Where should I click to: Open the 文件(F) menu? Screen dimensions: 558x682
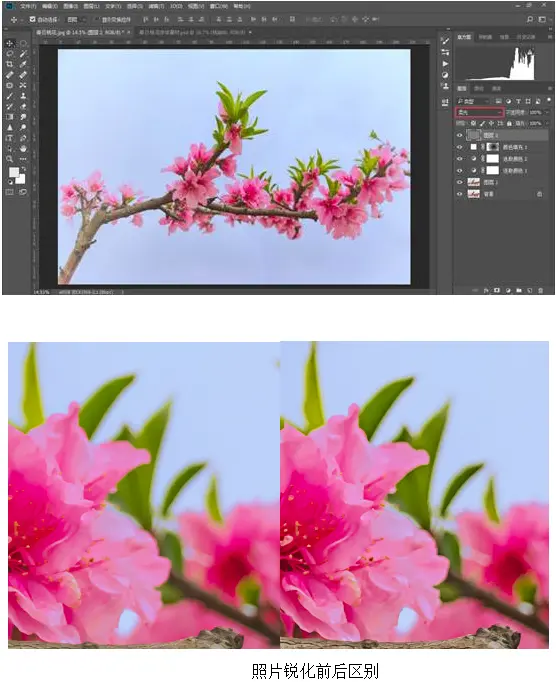(27, 7)
